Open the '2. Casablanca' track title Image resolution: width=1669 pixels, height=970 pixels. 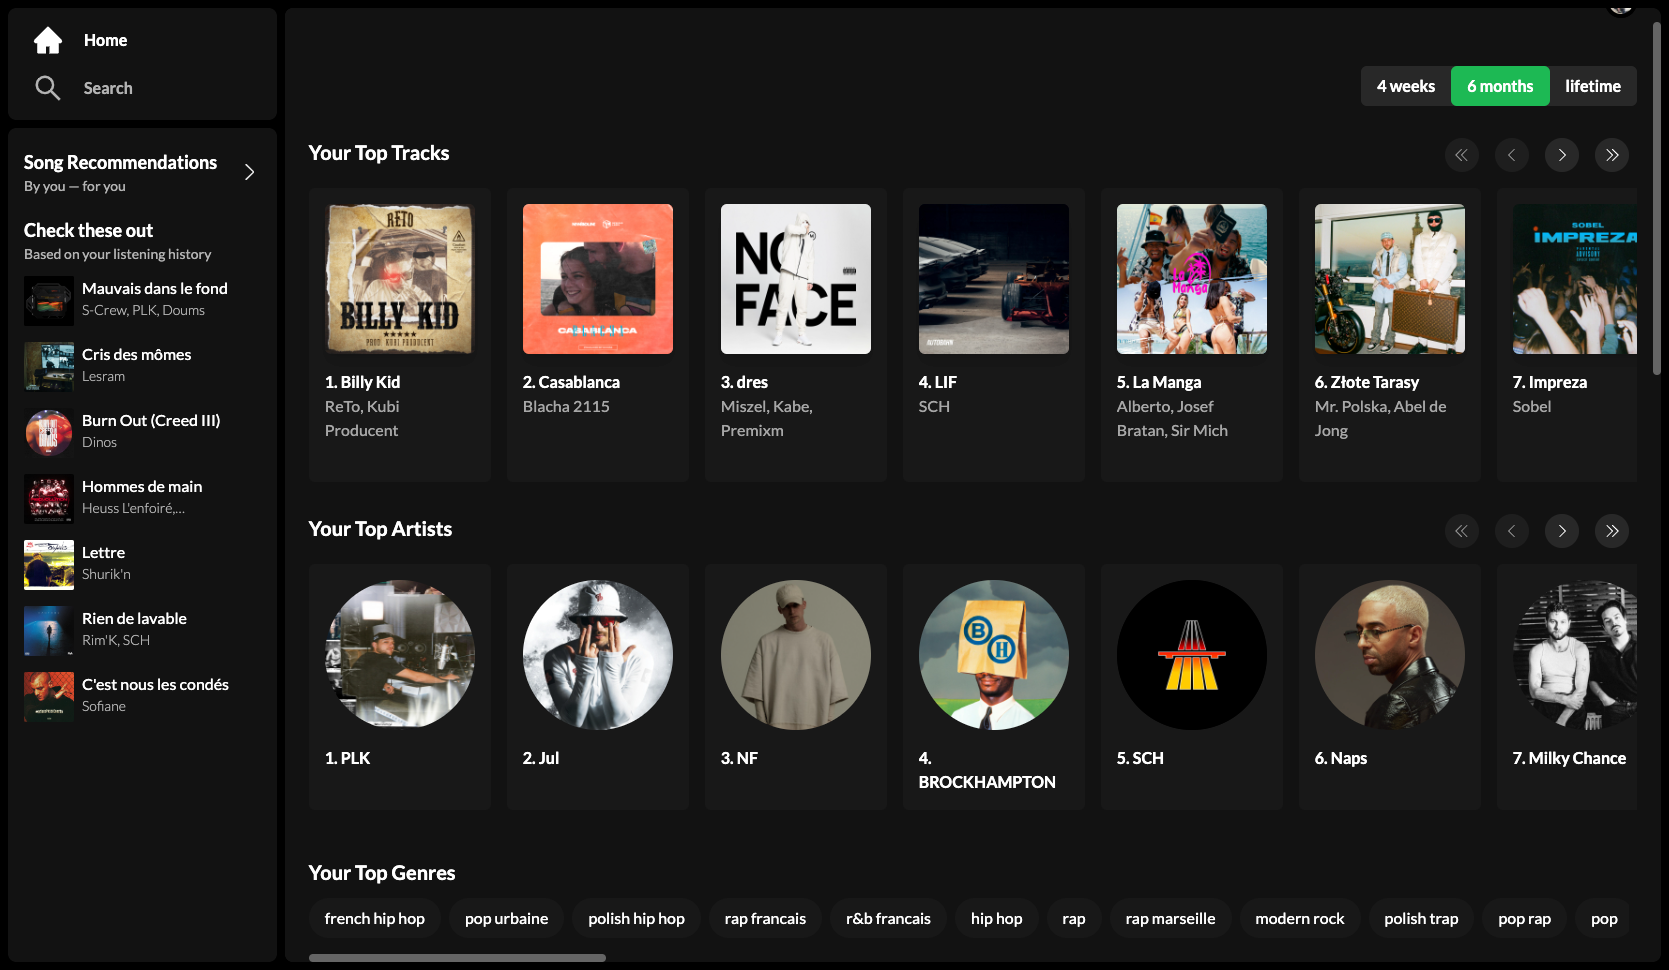[571, 382]
